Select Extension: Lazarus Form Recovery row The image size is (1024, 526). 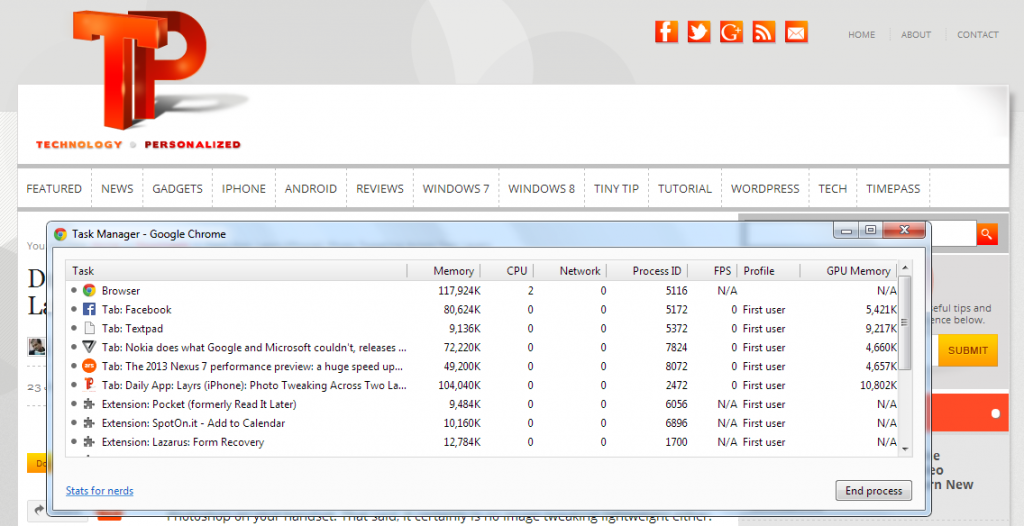coord(183,442)
